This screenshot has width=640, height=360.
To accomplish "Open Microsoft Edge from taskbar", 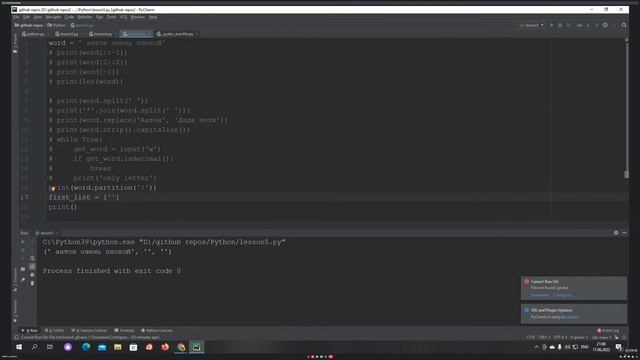I will (86, 347).
